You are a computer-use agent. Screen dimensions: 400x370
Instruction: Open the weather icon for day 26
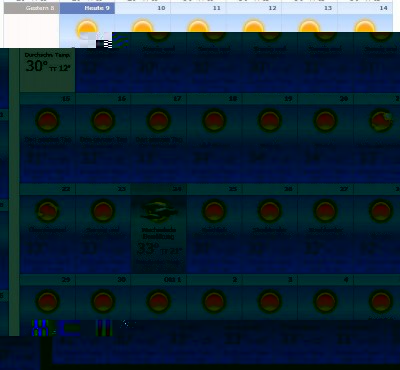click(x=270, y=211)
